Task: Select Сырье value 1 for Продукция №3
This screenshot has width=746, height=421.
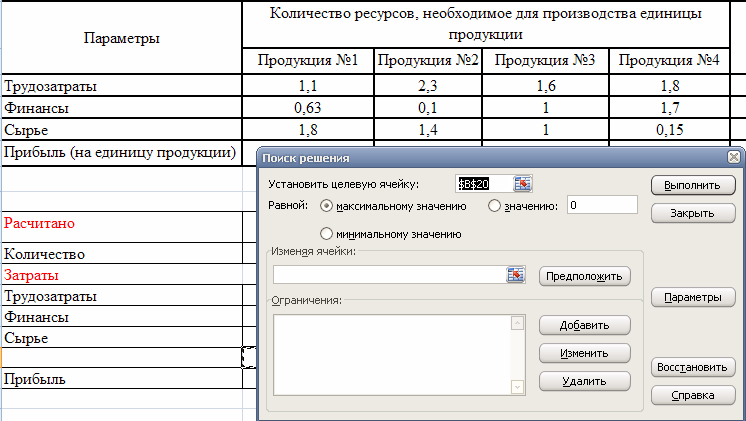Action: tap(545, 129)
